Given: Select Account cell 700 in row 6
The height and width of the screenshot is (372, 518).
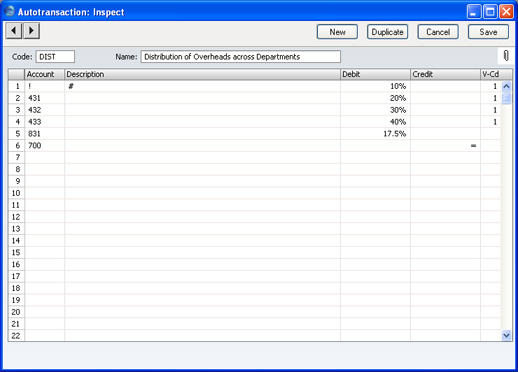Looking at the screenshot, I should tap(44, 146).
